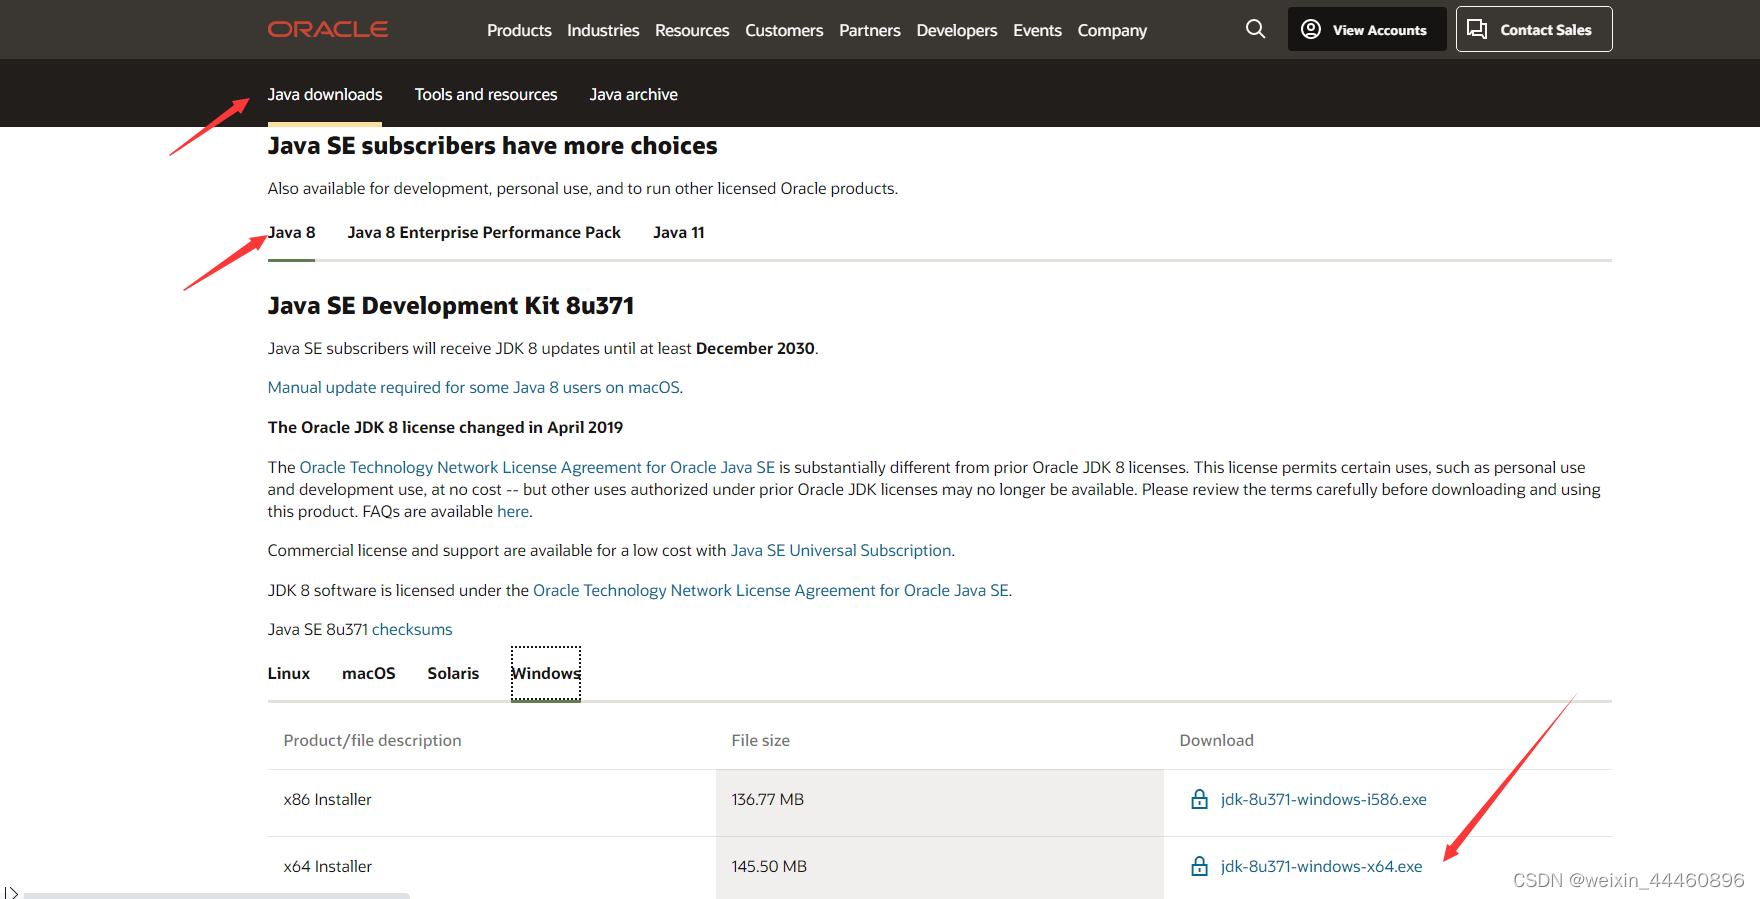Click the horizontal scrollbar at page bottom

216,895
